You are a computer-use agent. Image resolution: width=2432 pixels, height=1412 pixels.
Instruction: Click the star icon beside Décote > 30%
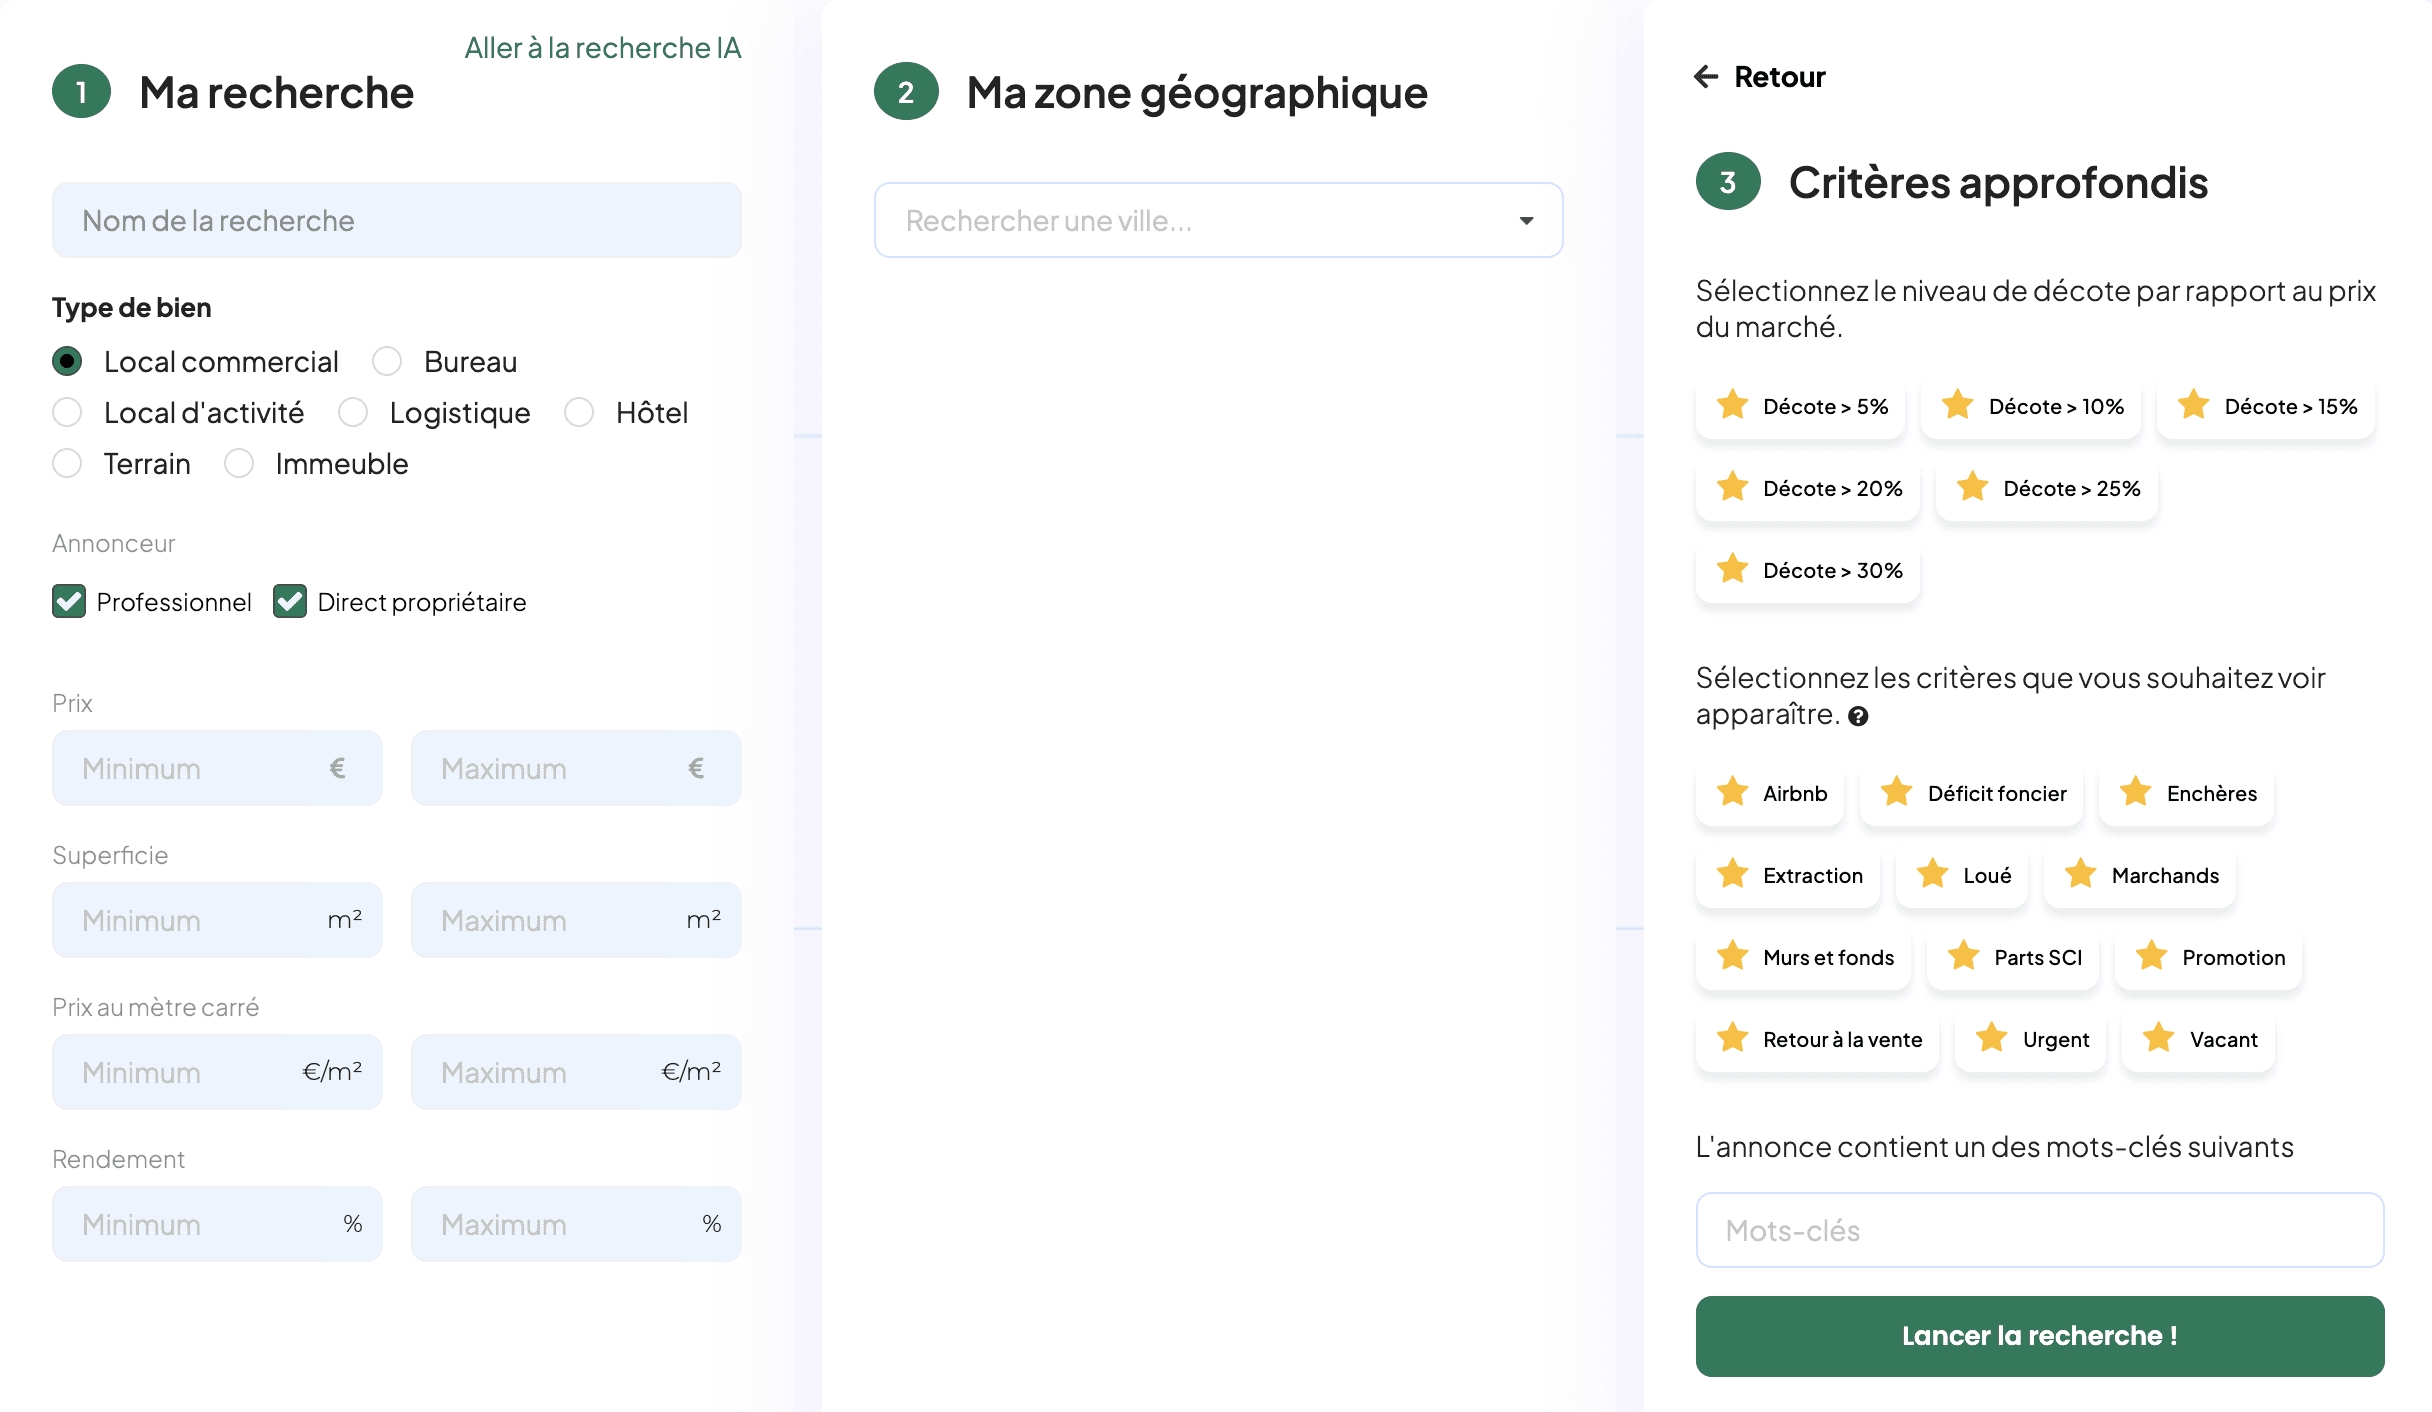coord(1732,569)
